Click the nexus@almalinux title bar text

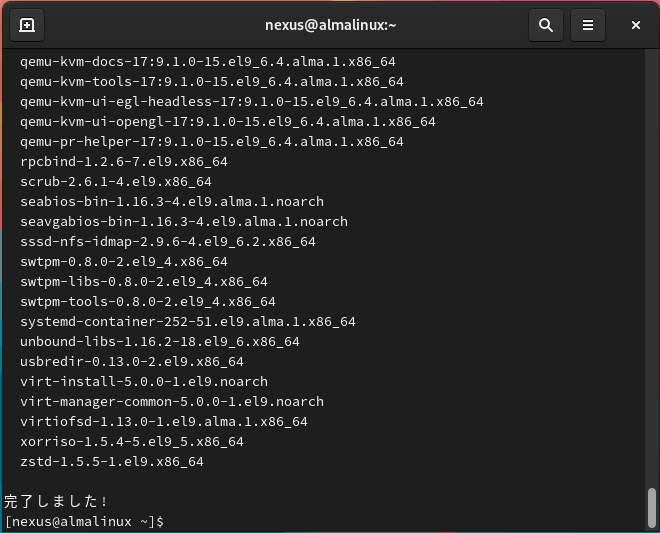(329, 25)
